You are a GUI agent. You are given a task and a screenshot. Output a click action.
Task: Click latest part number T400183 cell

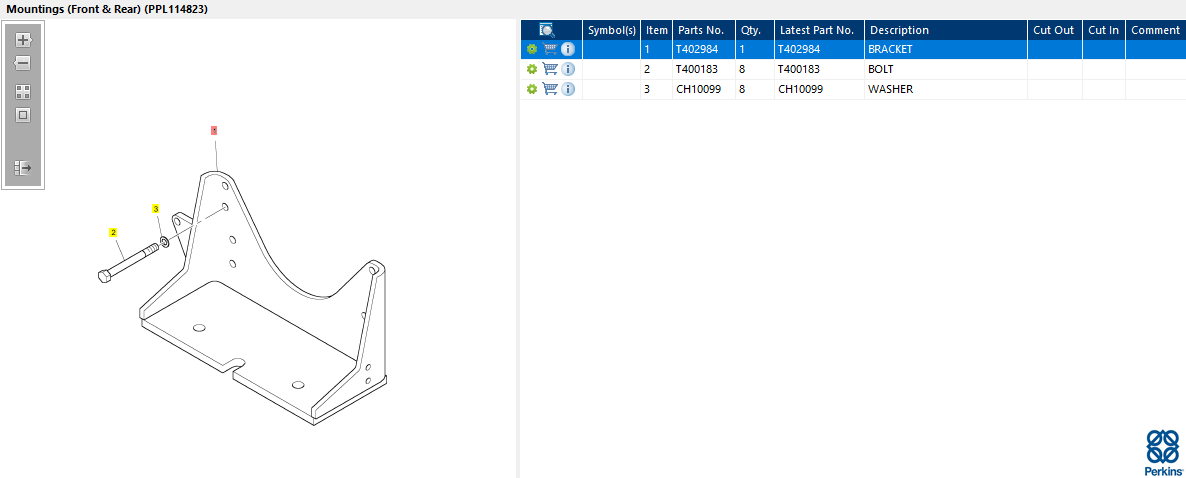(819, 69)
